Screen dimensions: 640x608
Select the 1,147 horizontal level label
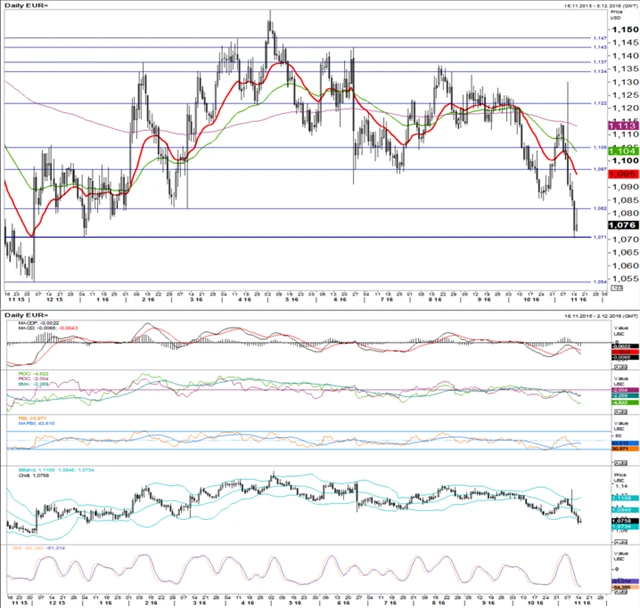[x=599, y=37]
